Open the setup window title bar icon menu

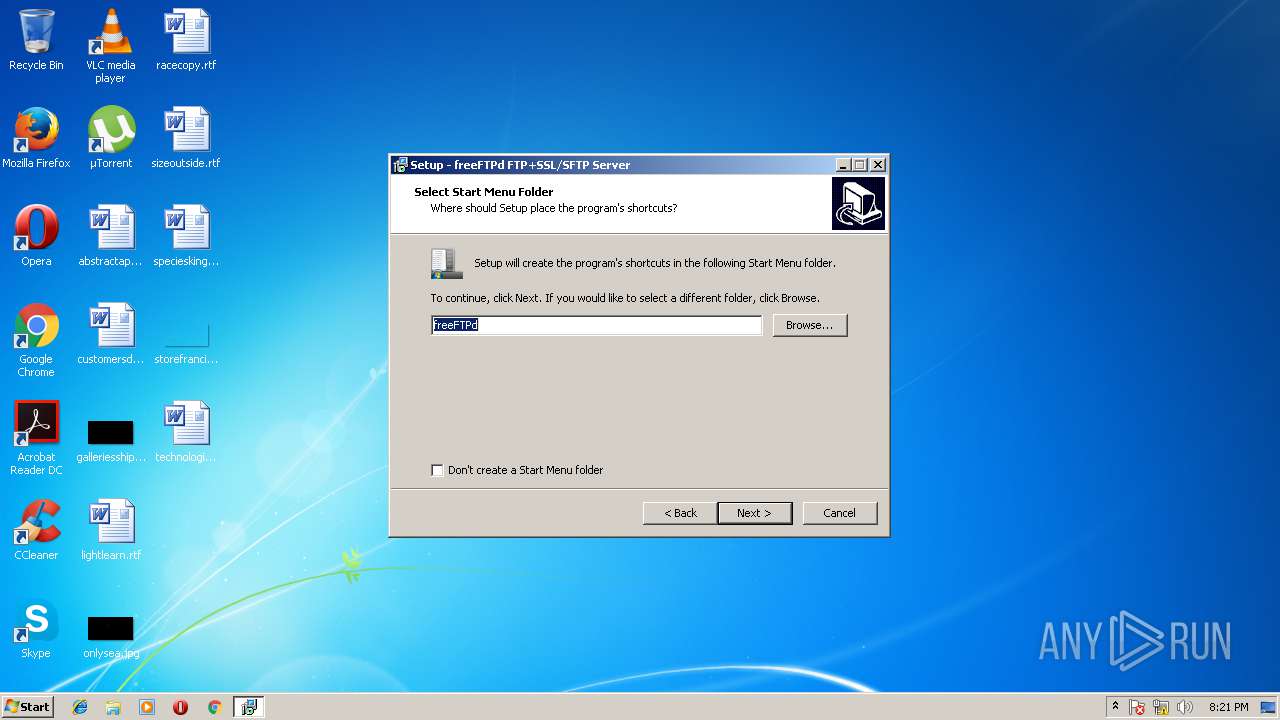pyautogui.click(x=400, y=165)
